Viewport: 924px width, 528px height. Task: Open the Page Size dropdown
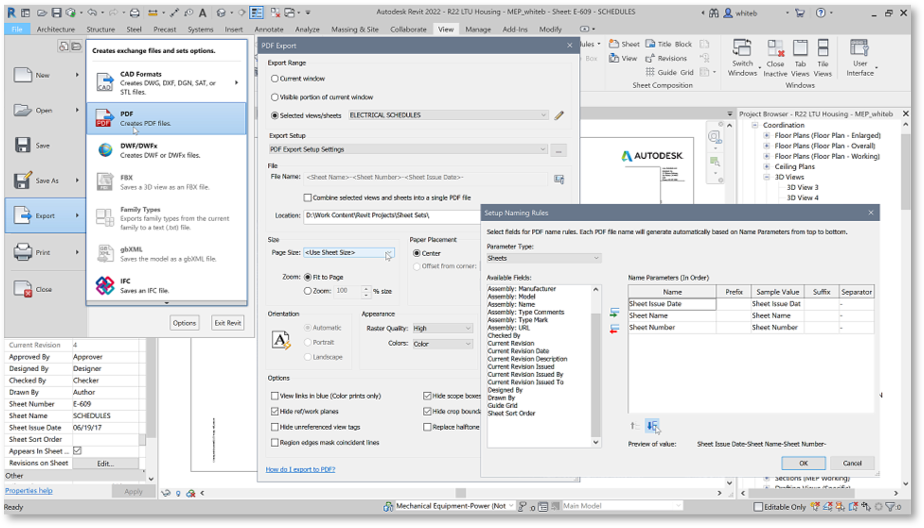[x=348, y=253]
